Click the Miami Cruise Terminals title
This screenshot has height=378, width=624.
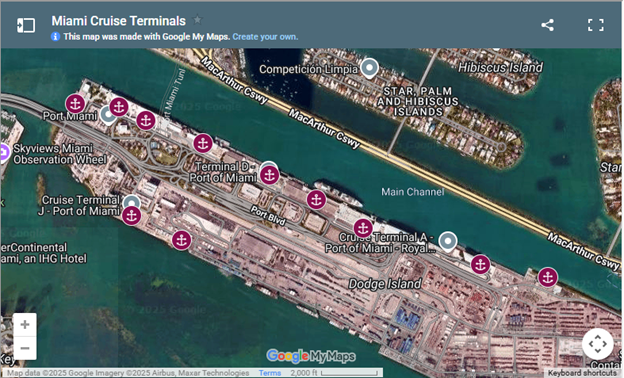pos(119,21)
